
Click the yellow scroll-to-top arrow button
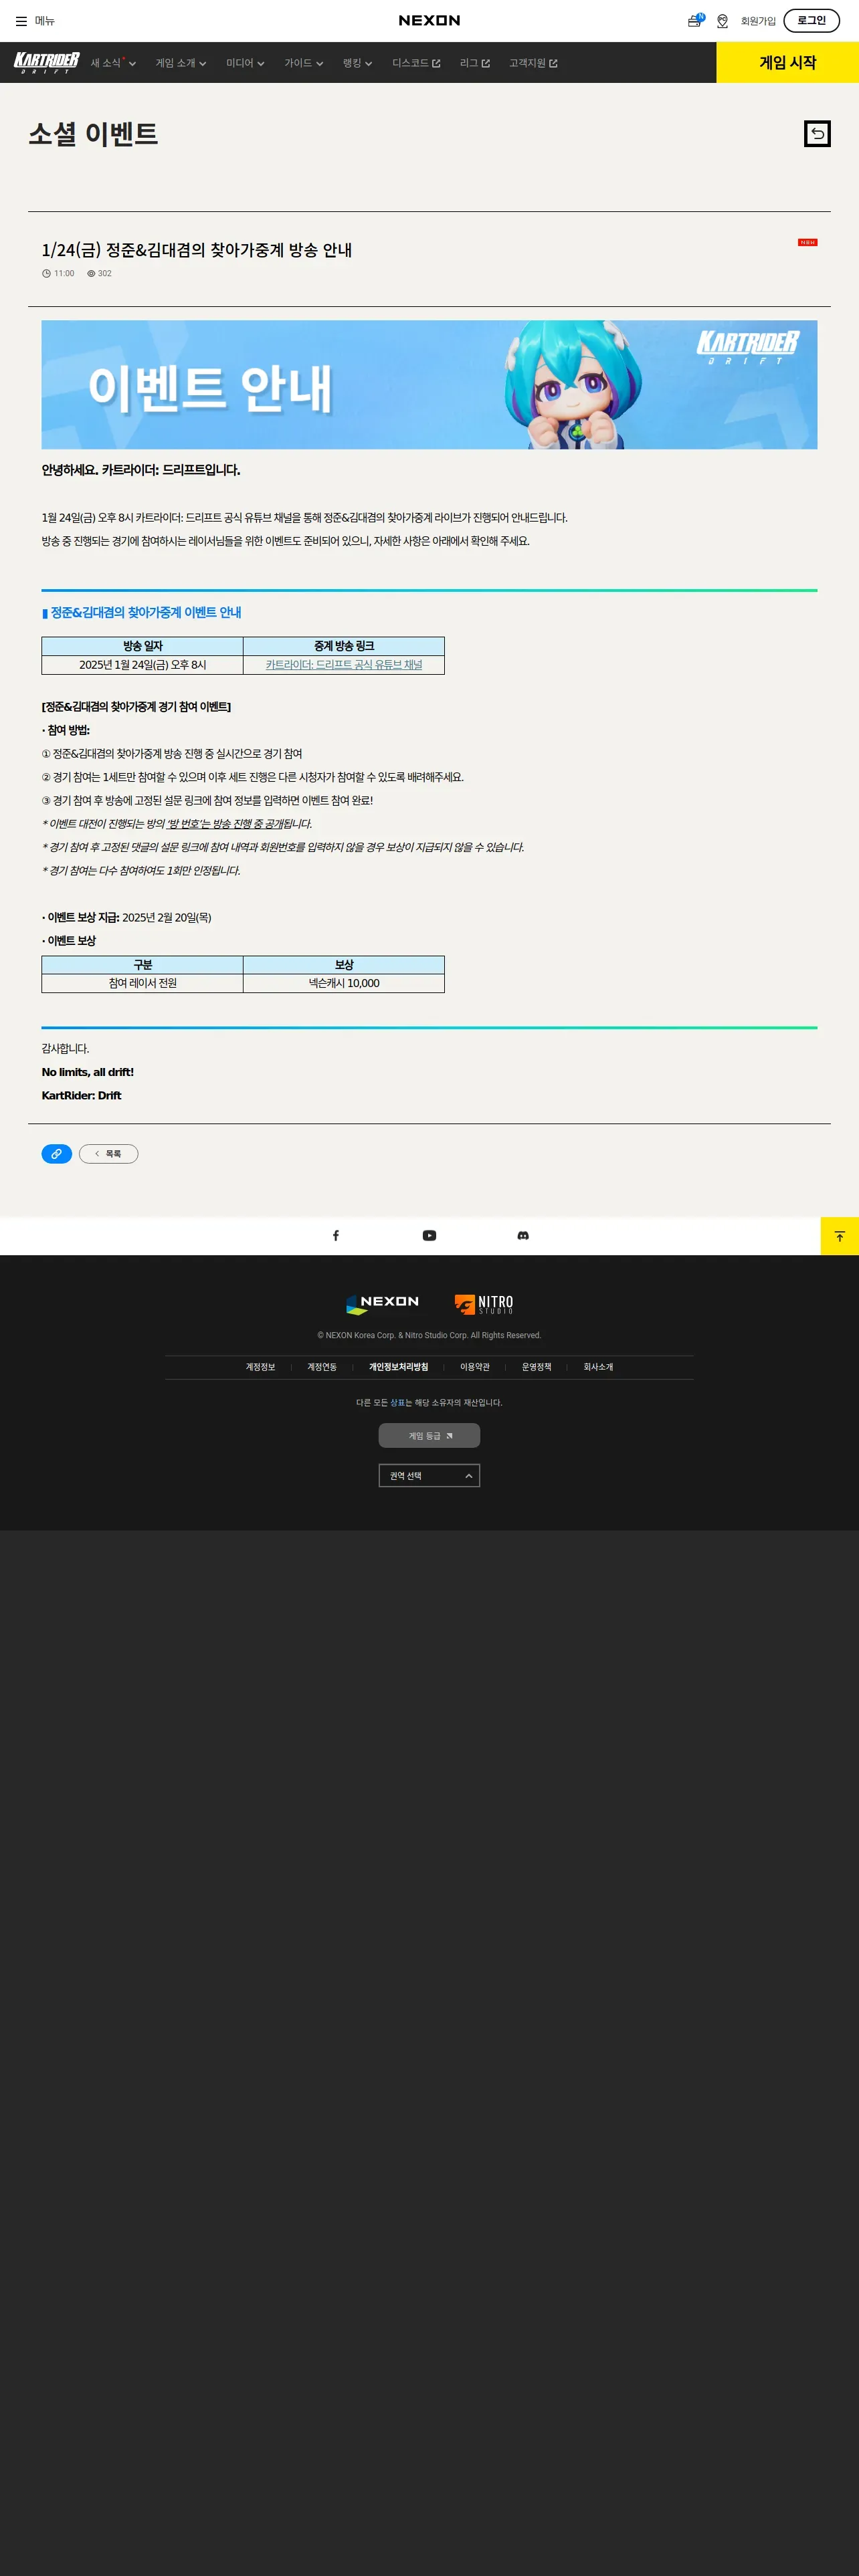[839, 1236]
